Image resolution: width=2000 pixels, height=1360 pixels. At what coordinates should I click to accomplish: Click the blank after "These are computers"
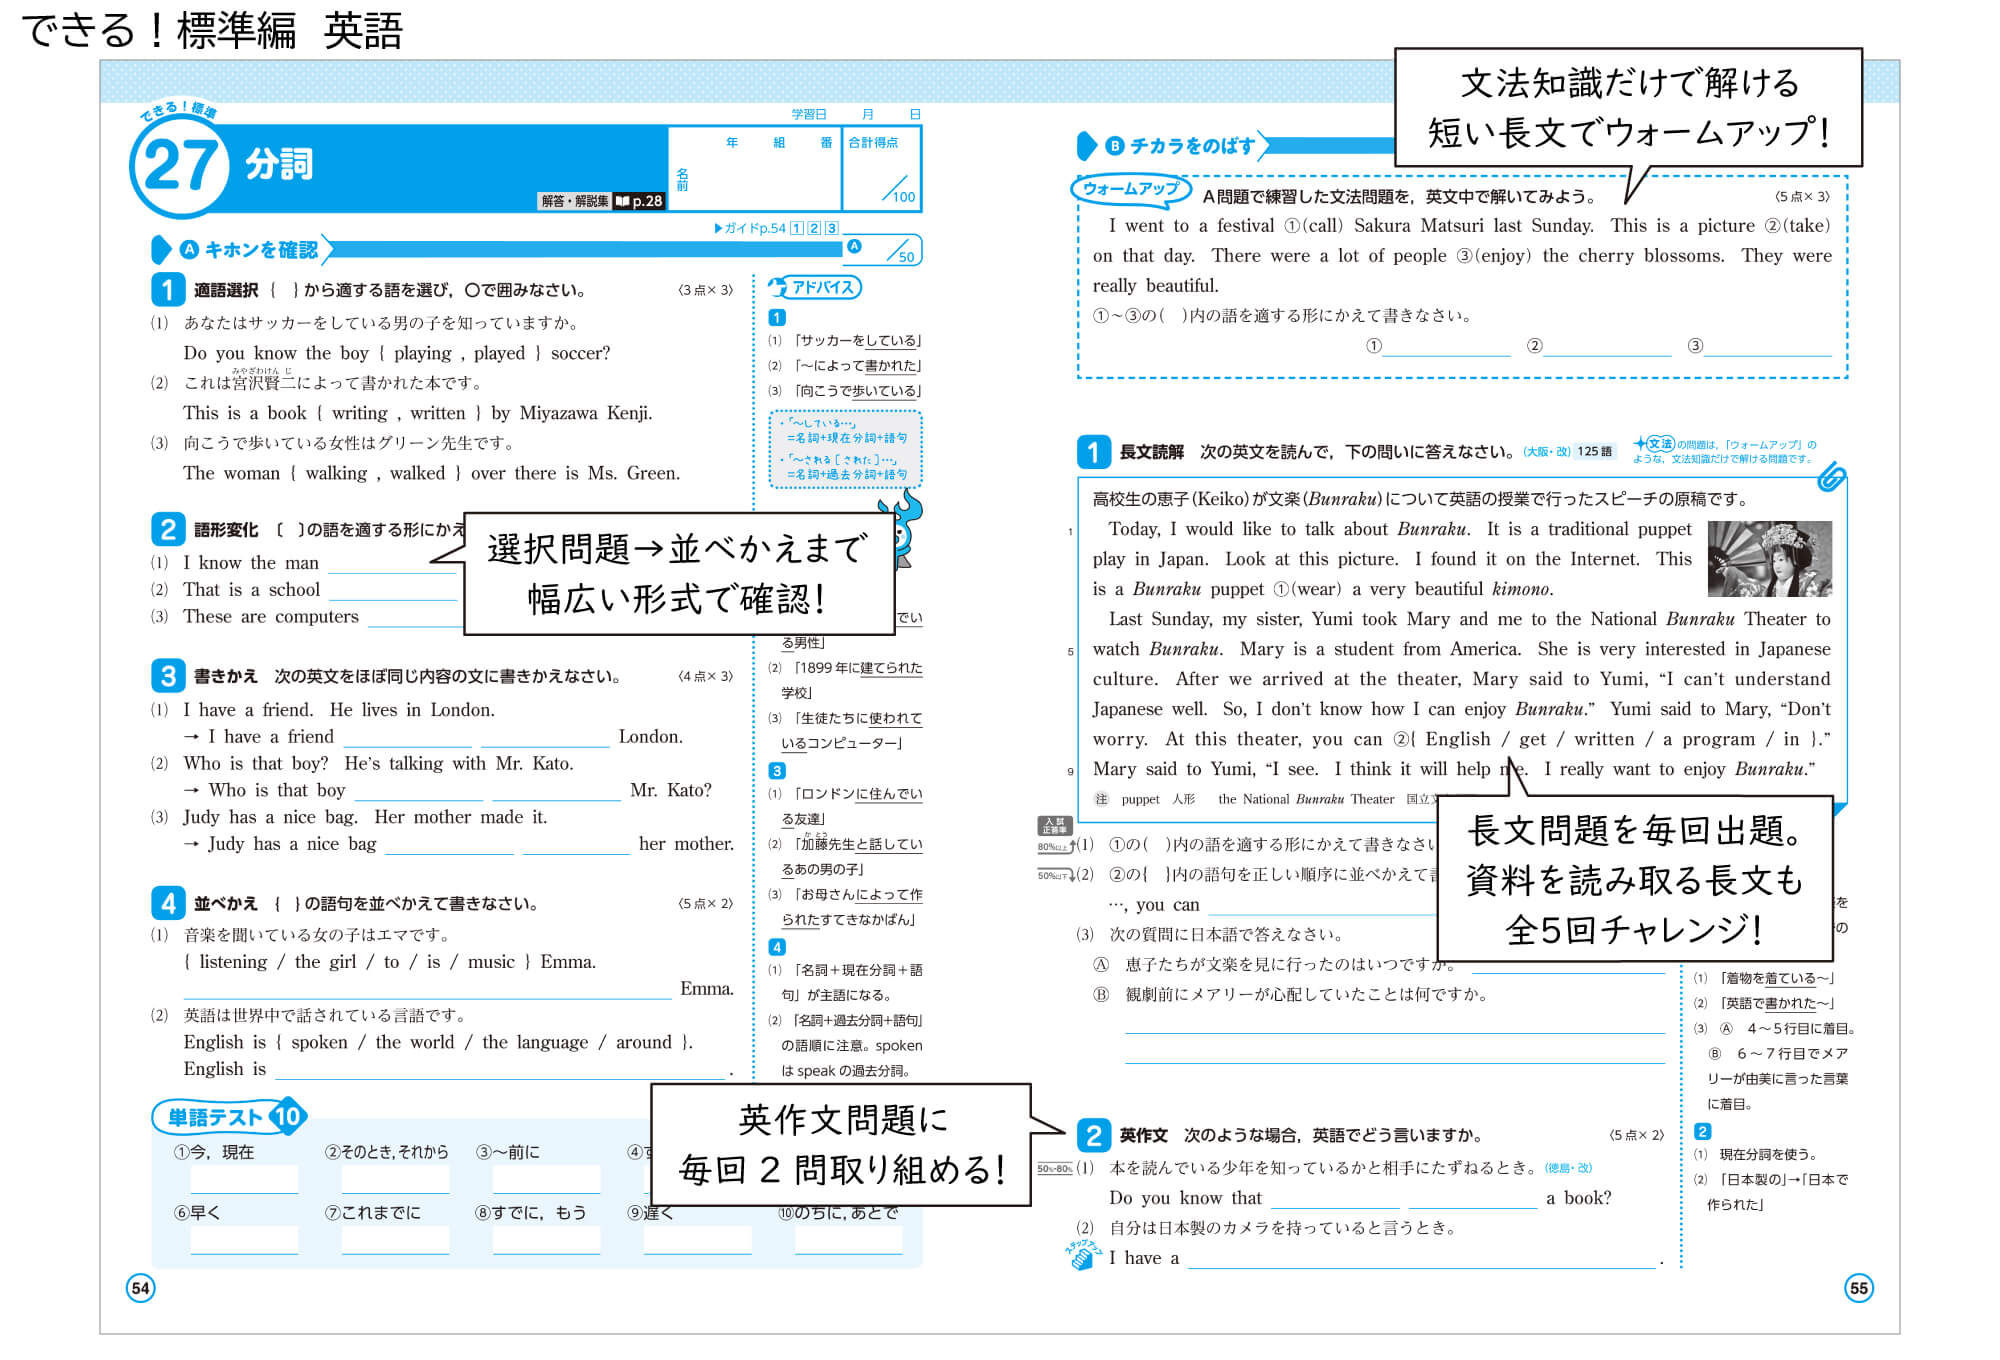pyautogui.click(x=414, y=620)
